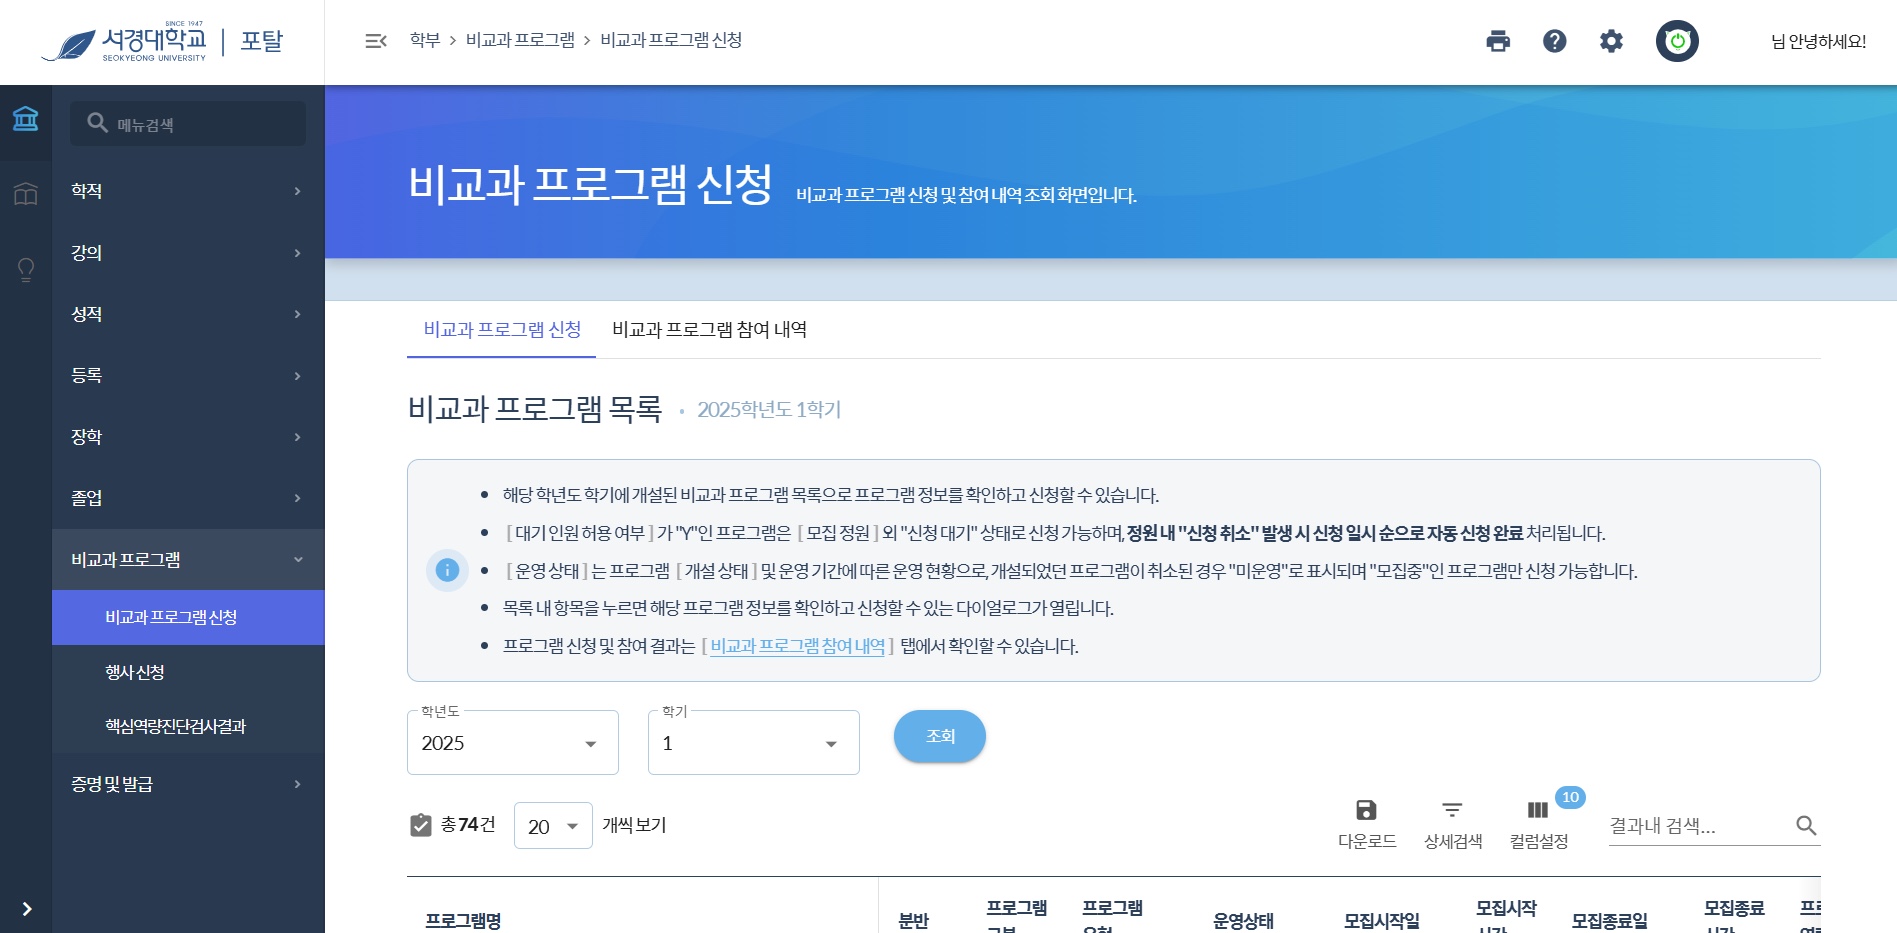Image resolution: width=1897 pixels, height=933 pixels.
Task: Open the help question mark icon
Action: (1555, 41)
